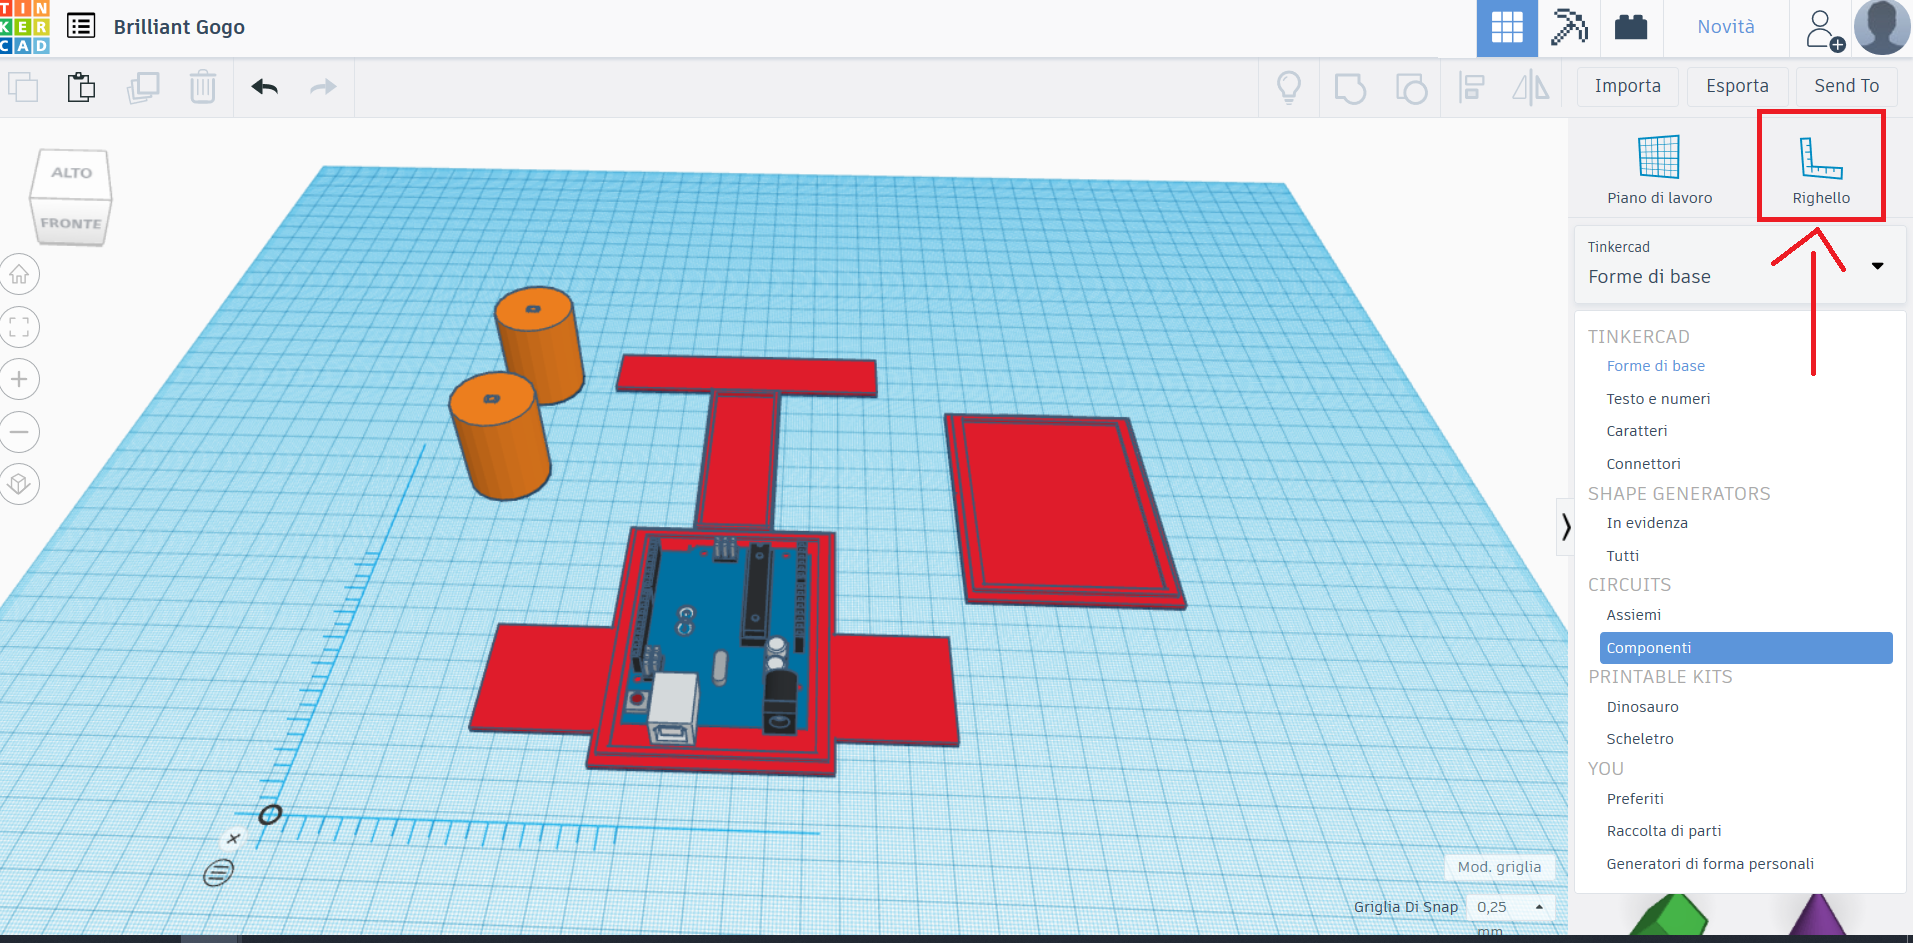1913x943 pixels.
Task: Select Forme di base menu entry
Action: pyautogui.click(x=1656, y=366)
